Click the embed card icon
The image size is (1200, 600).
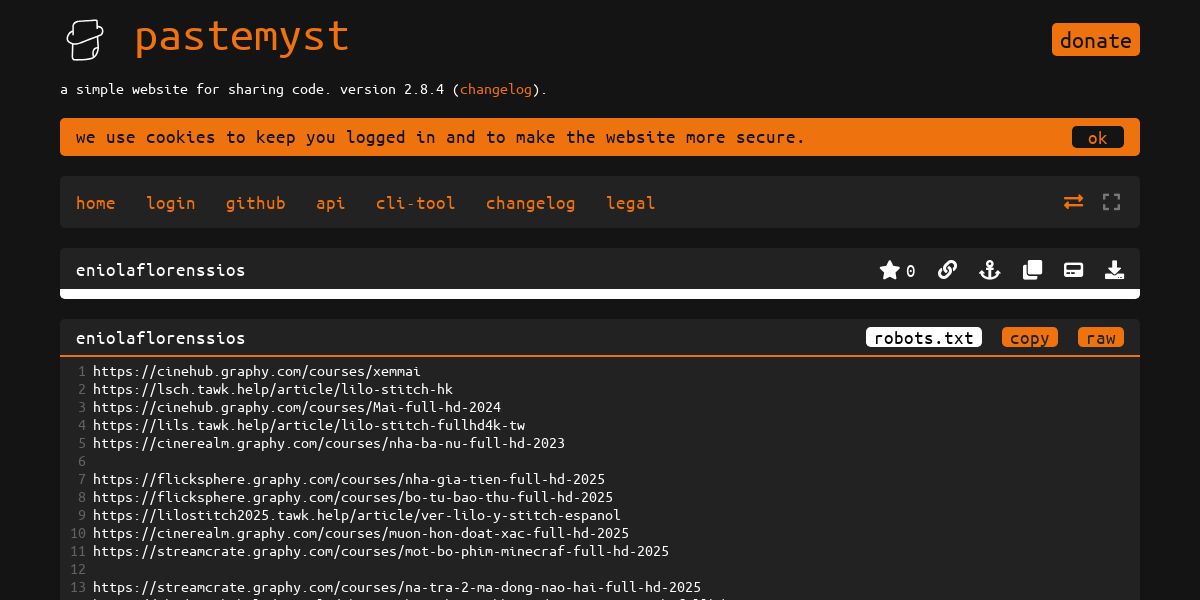pos(1073,270)
